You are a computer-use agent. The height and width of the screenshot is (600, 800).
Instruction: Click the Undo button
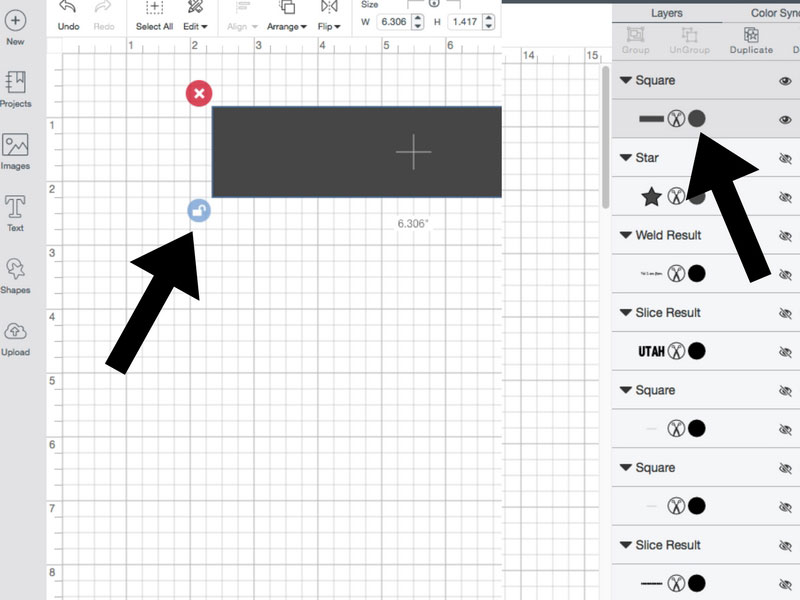(68, 16)
